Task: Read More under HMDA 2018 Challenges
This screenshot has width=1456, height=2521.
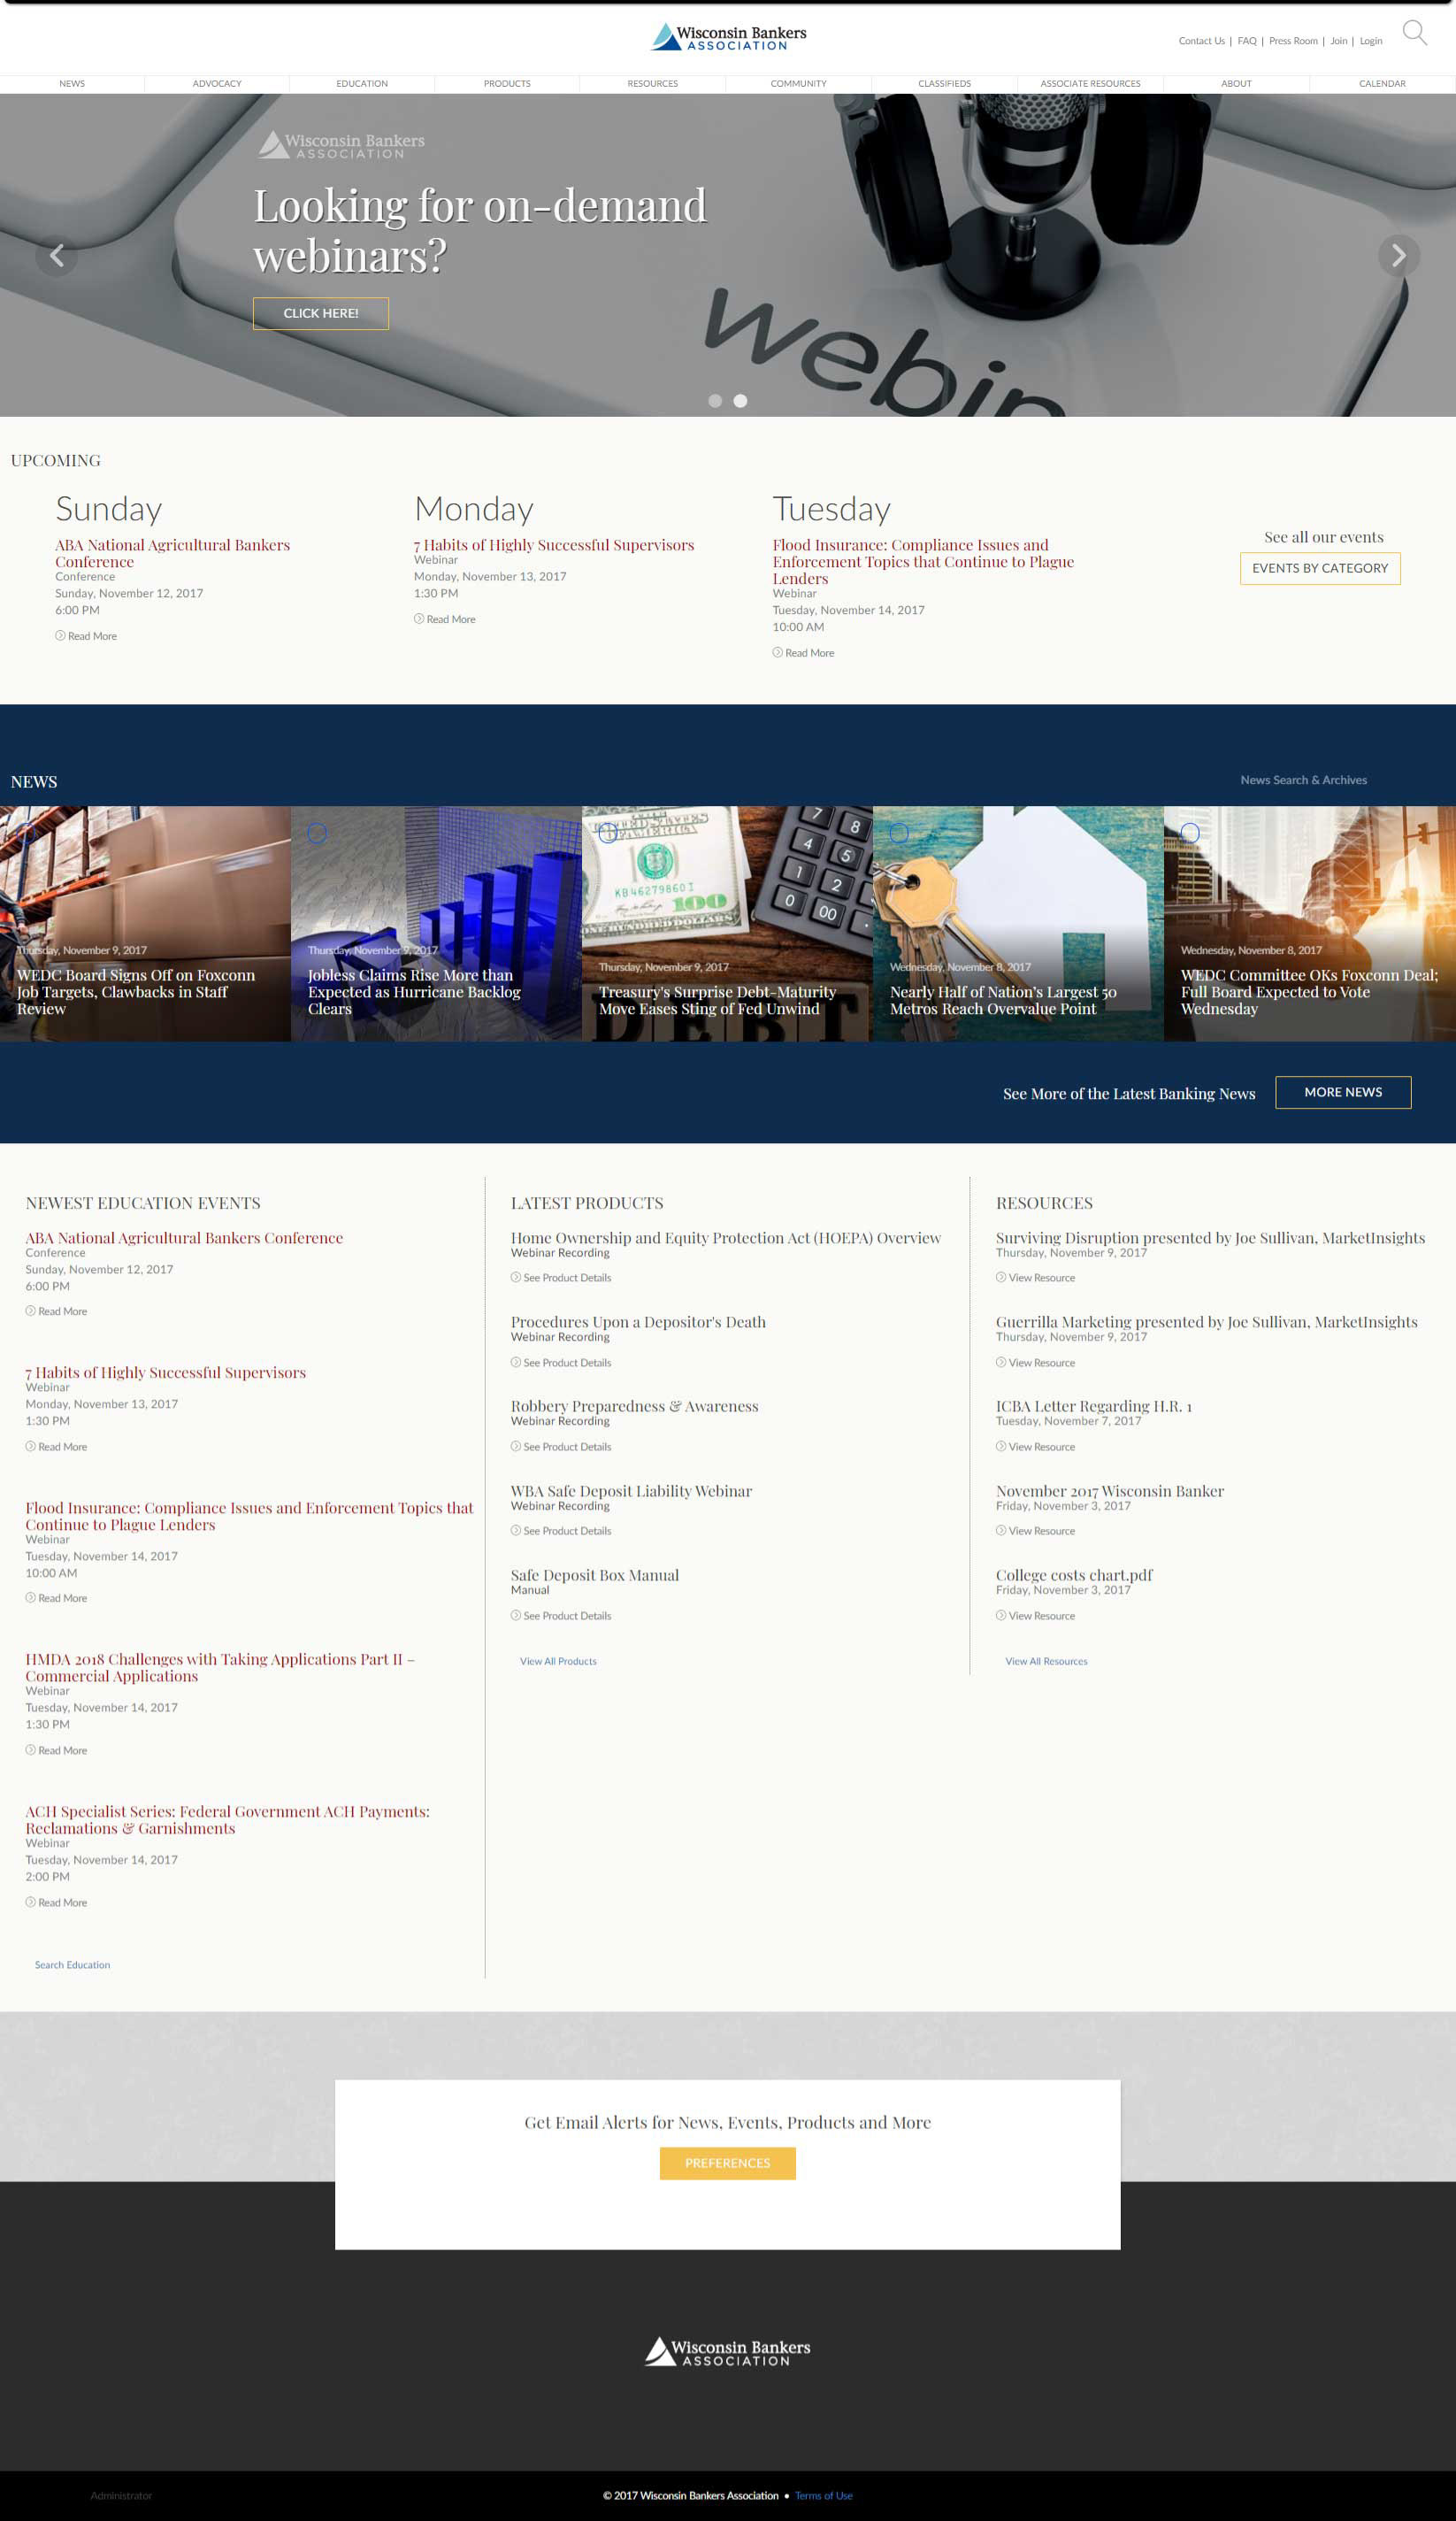Action: (x=56, y=1750)
